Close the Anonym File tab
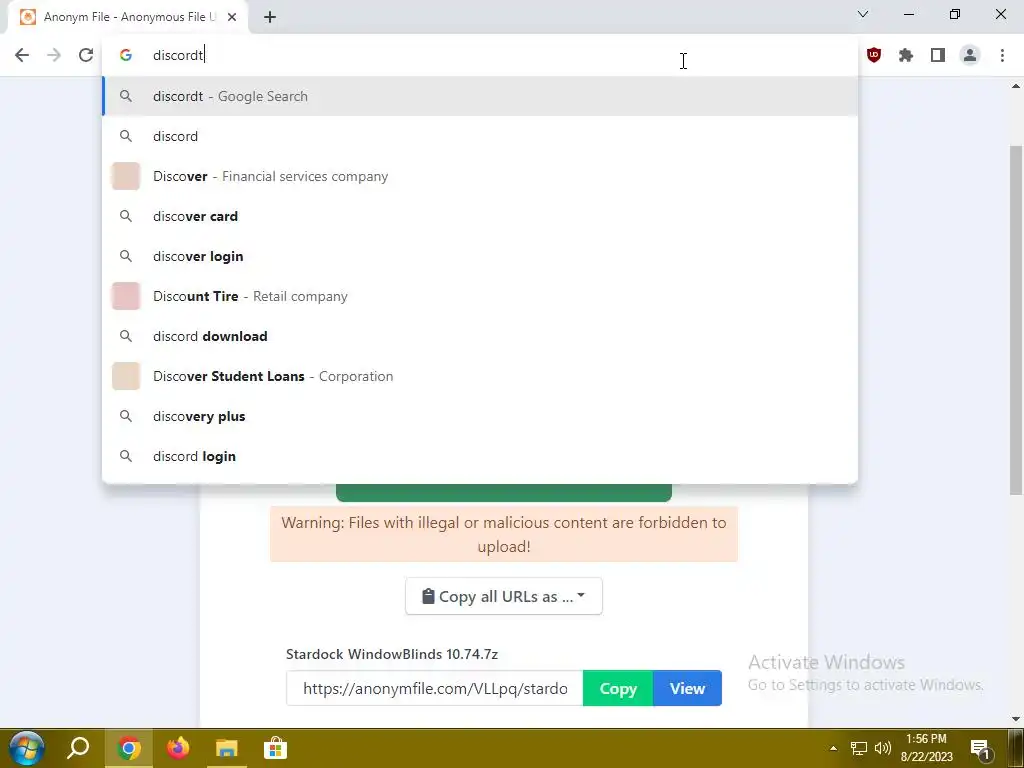The width and height of the screenshot is (1024, 768). tap(232, 17)
